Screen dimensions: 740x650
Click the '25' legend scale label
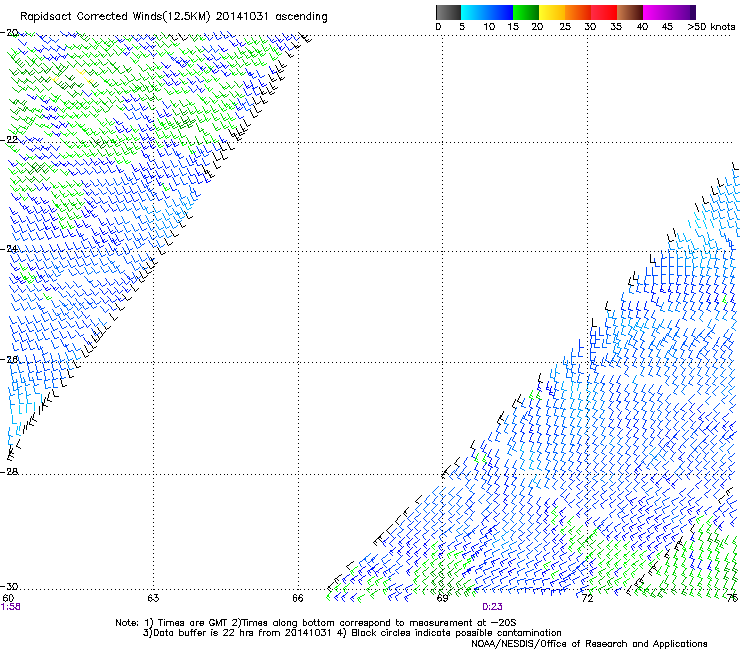pyautogui.click(x=565, y=27)
